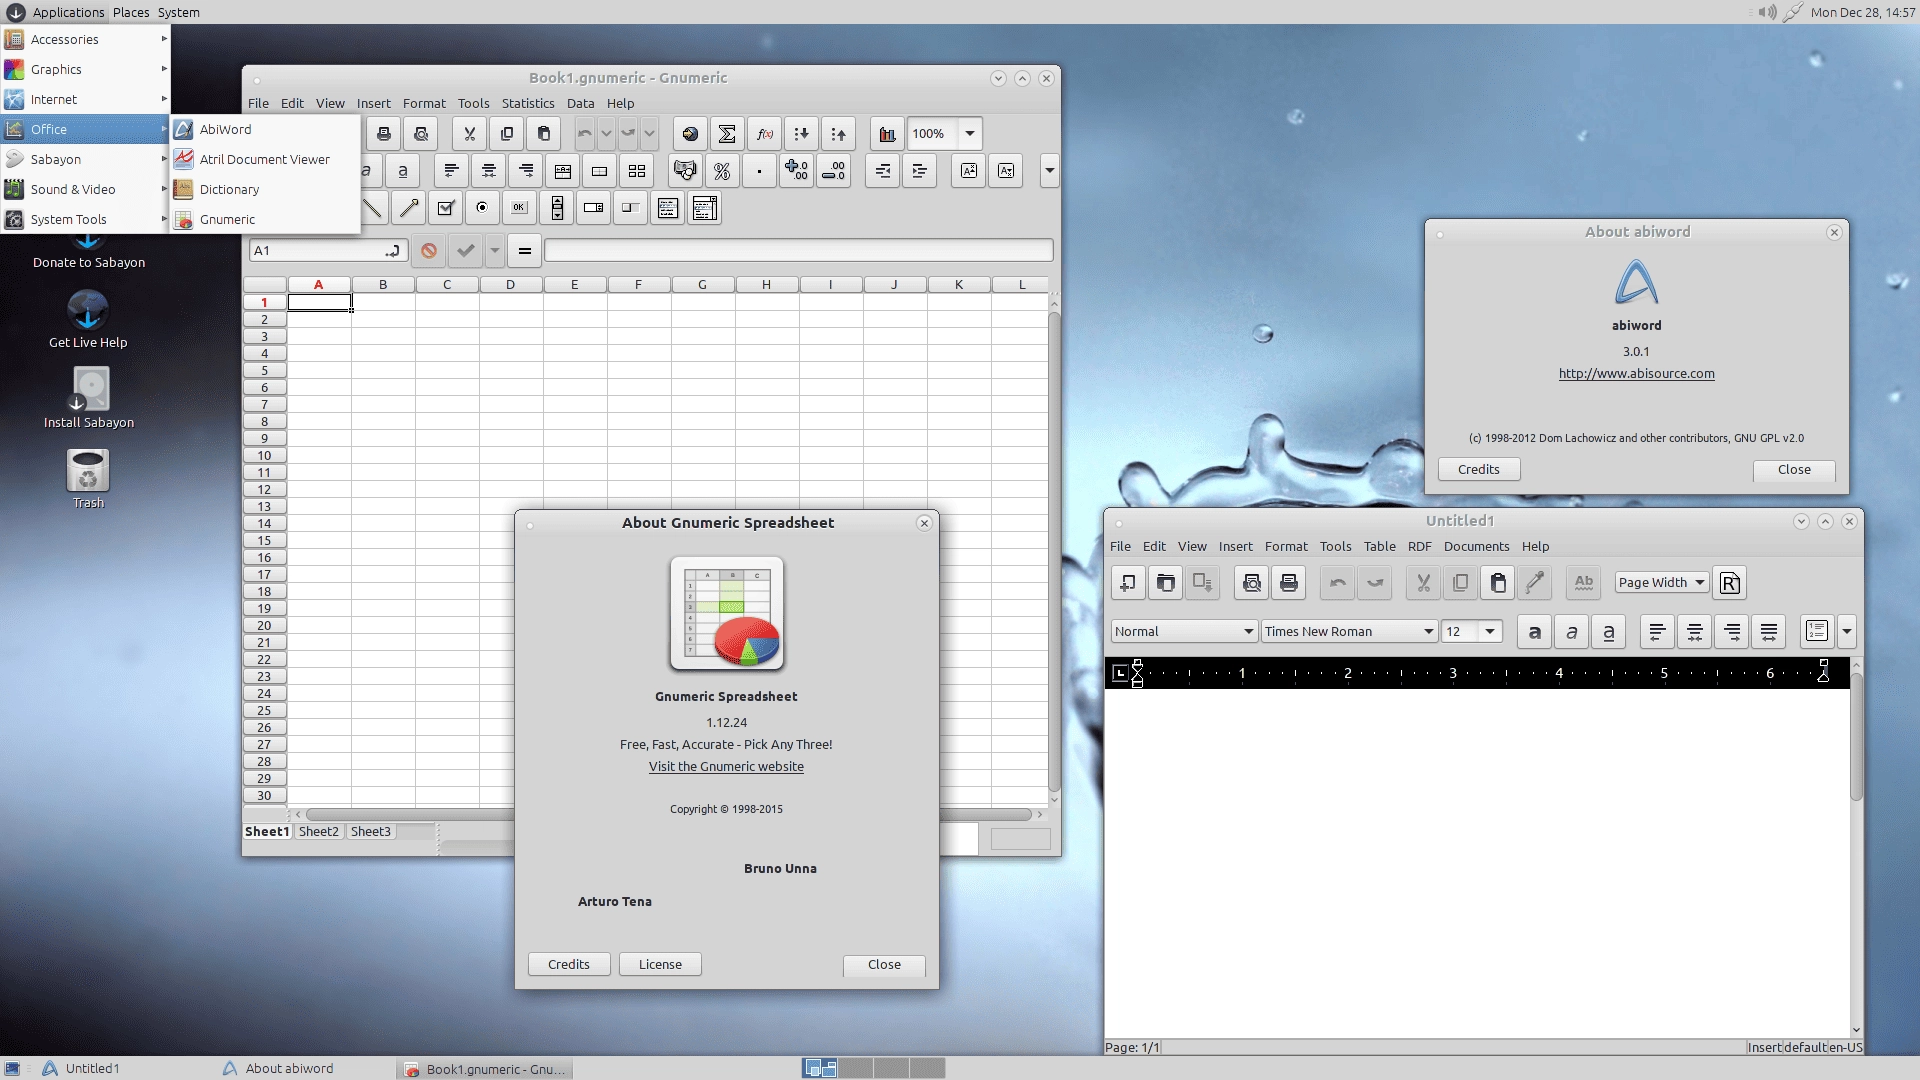Viewport: 1920px width, 1080px height.
Task: Click the Paste icon in AbiWord toolbar
Action: click(x=1498, y=583)
